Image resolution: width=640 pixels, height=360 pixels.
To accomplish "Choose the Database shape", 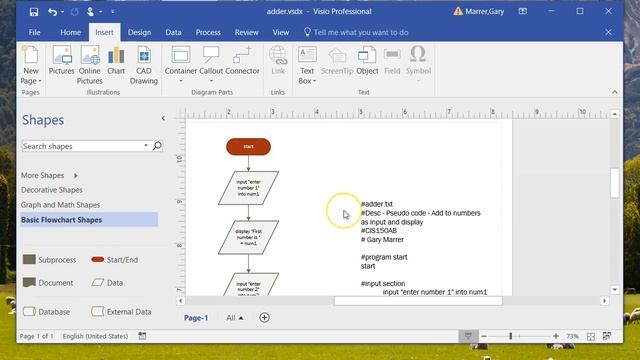I will pos(46,311).
